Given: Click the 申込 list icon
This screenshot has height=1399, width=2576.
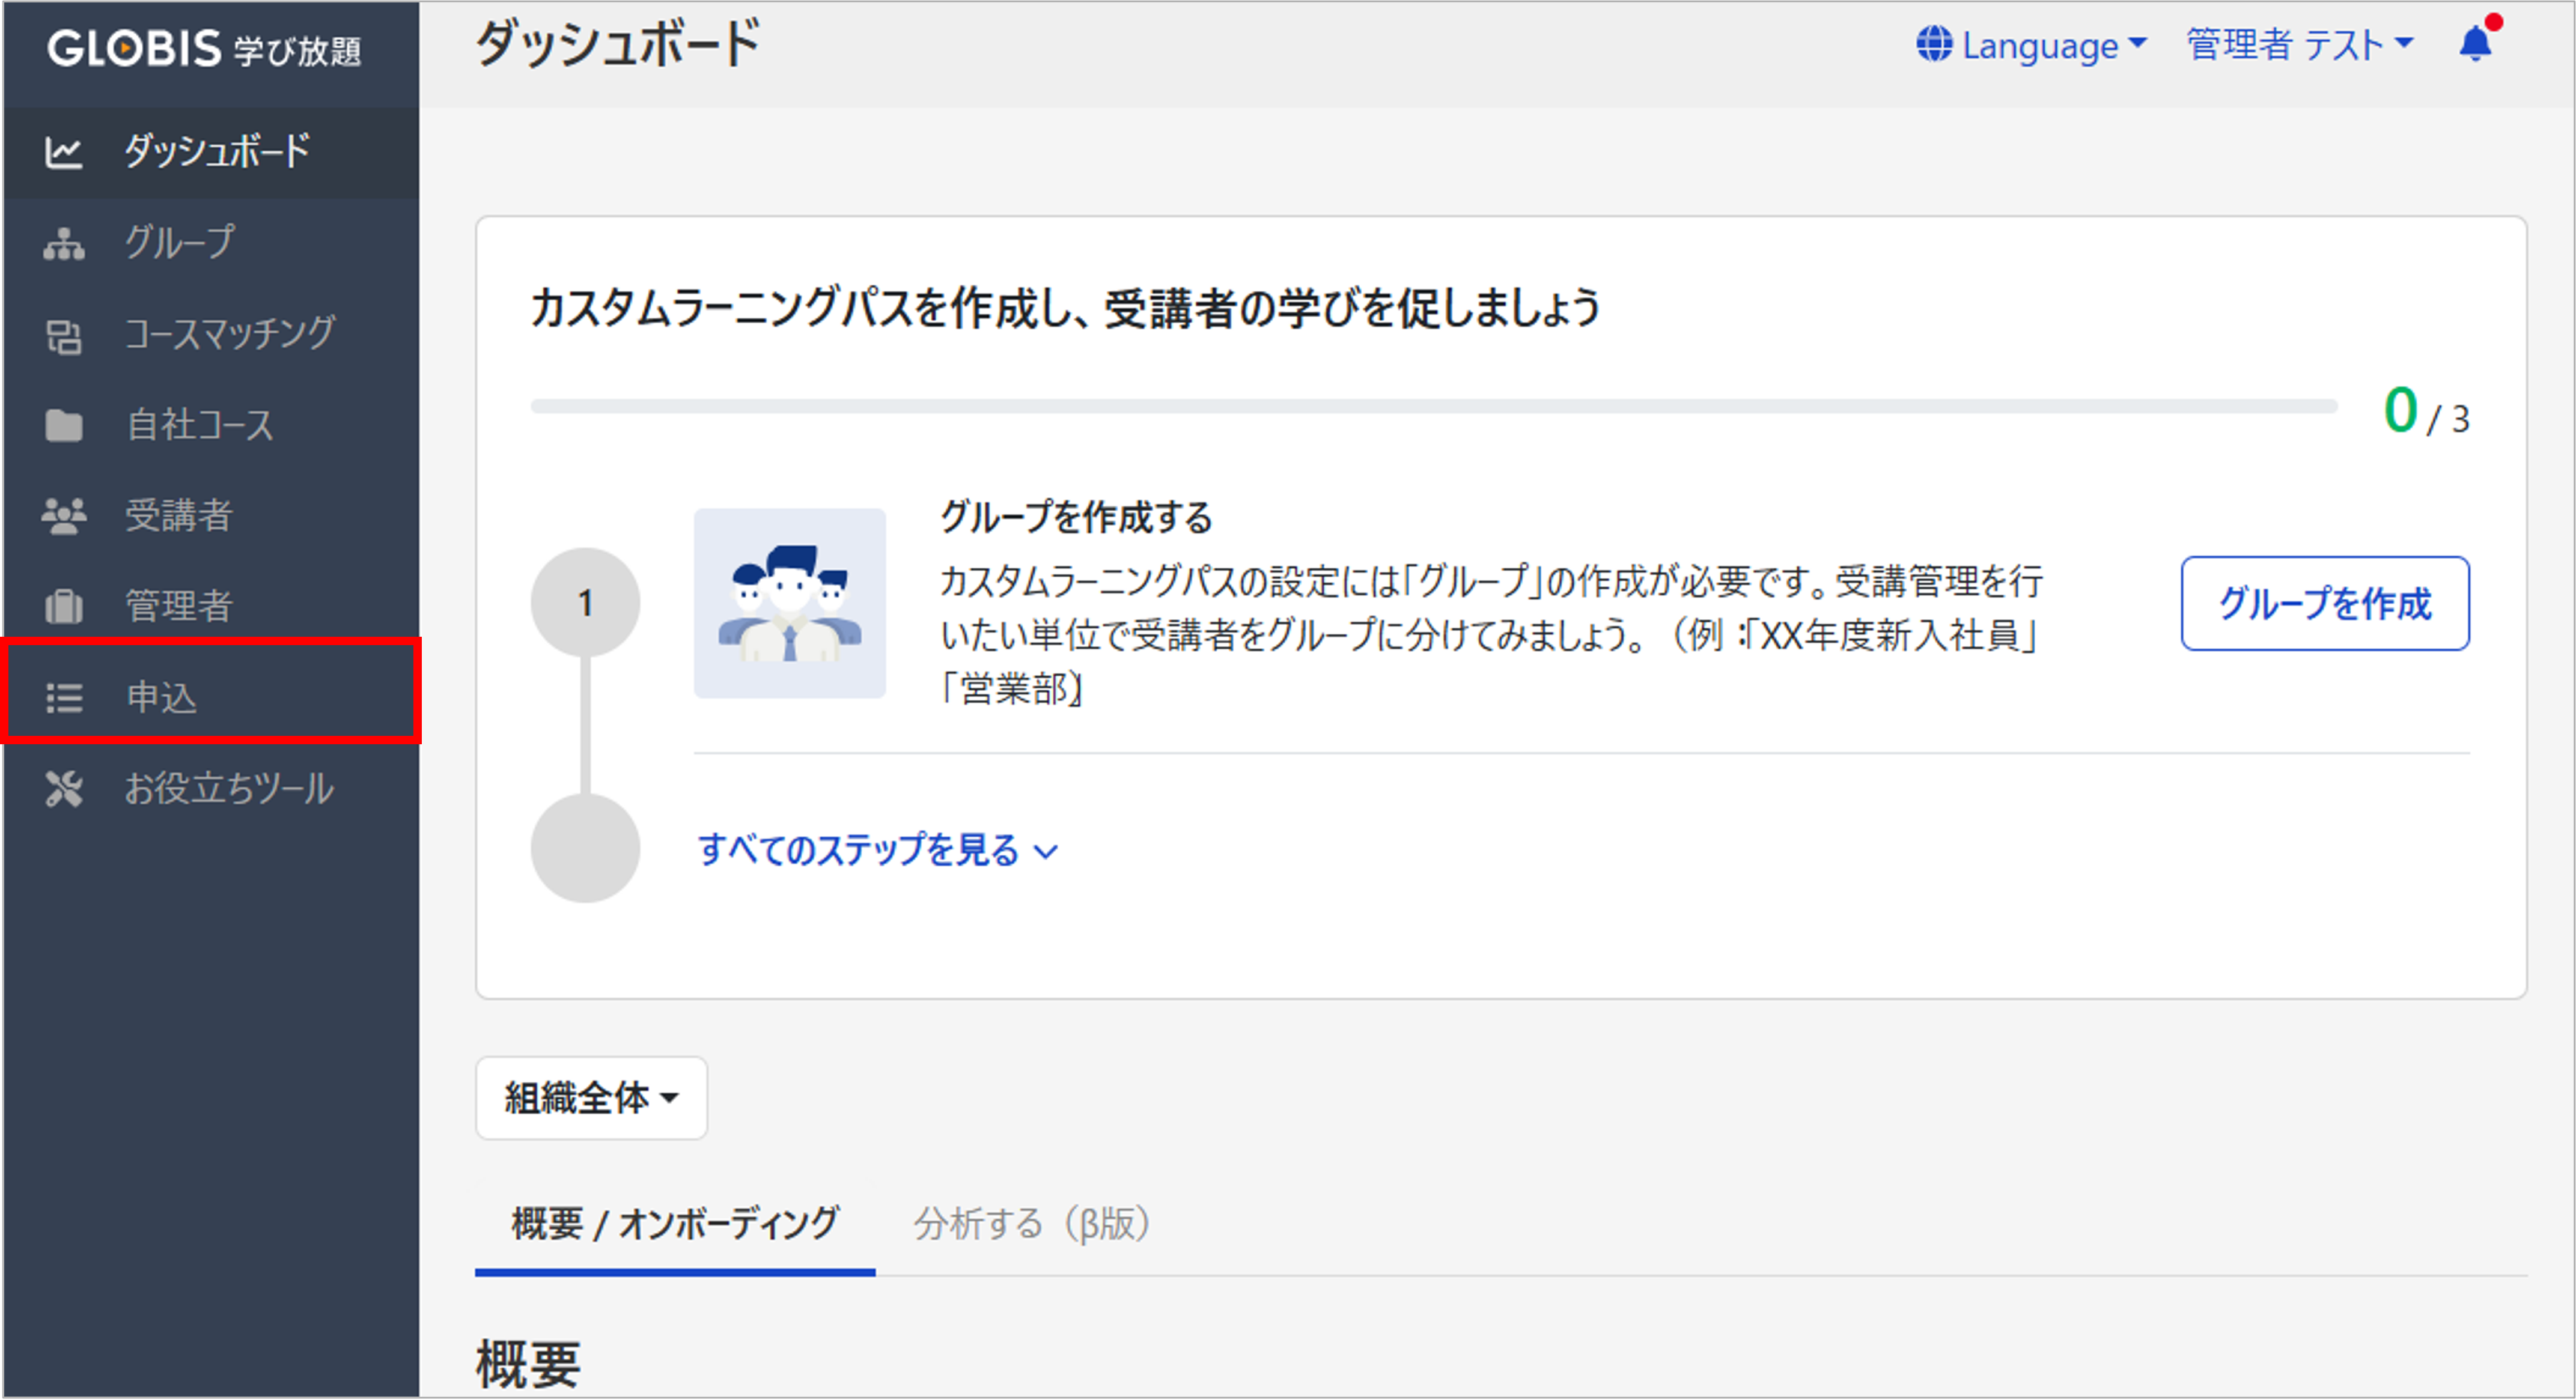Looking at the screenshot, I should pos(63,697).
